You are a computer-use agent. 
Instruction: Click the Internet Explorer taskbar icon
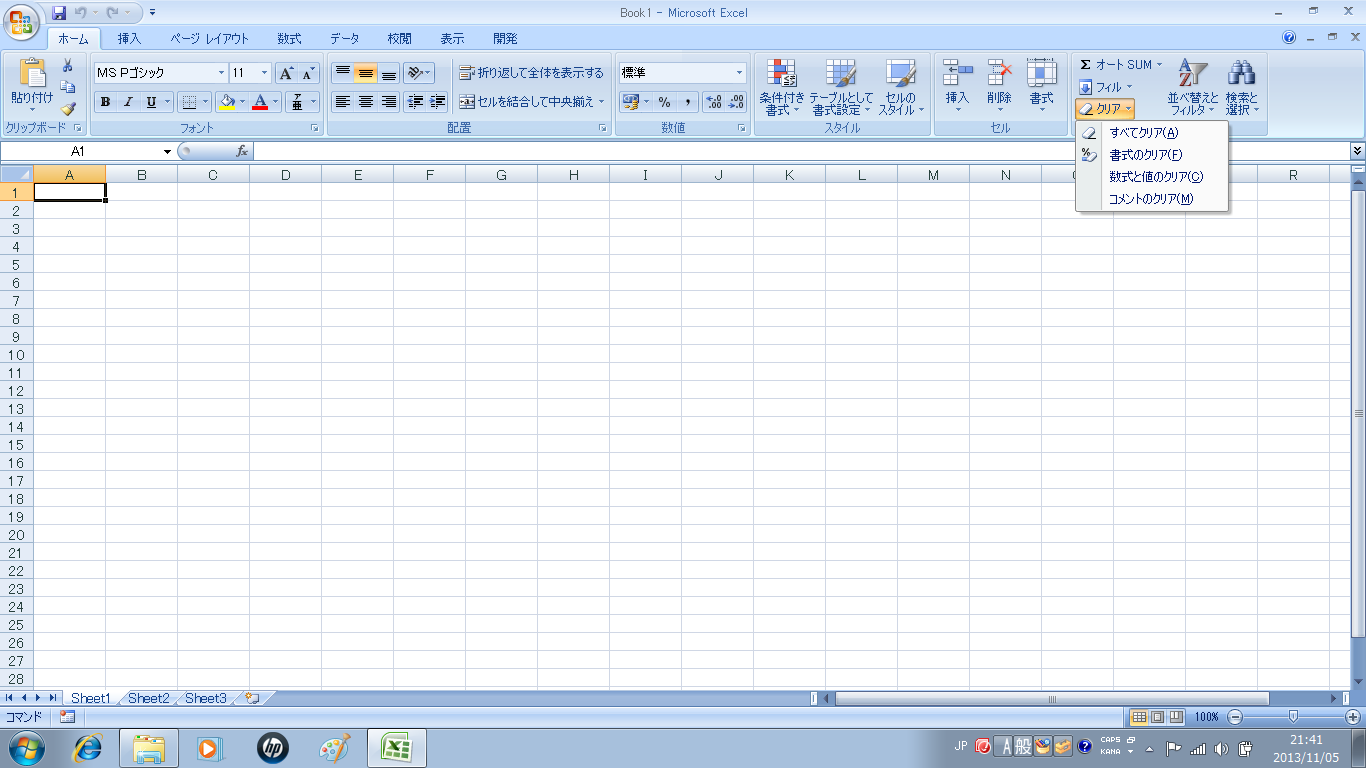click(89, 747)
